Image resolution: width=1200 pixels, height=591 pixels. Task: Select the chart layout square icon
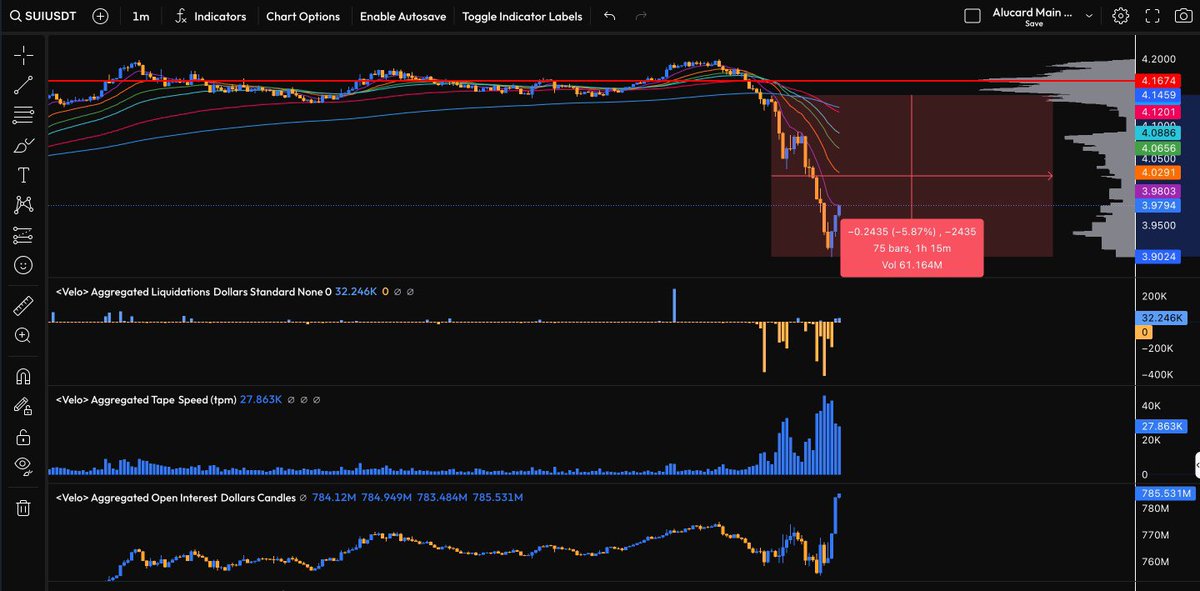(972, 16)
